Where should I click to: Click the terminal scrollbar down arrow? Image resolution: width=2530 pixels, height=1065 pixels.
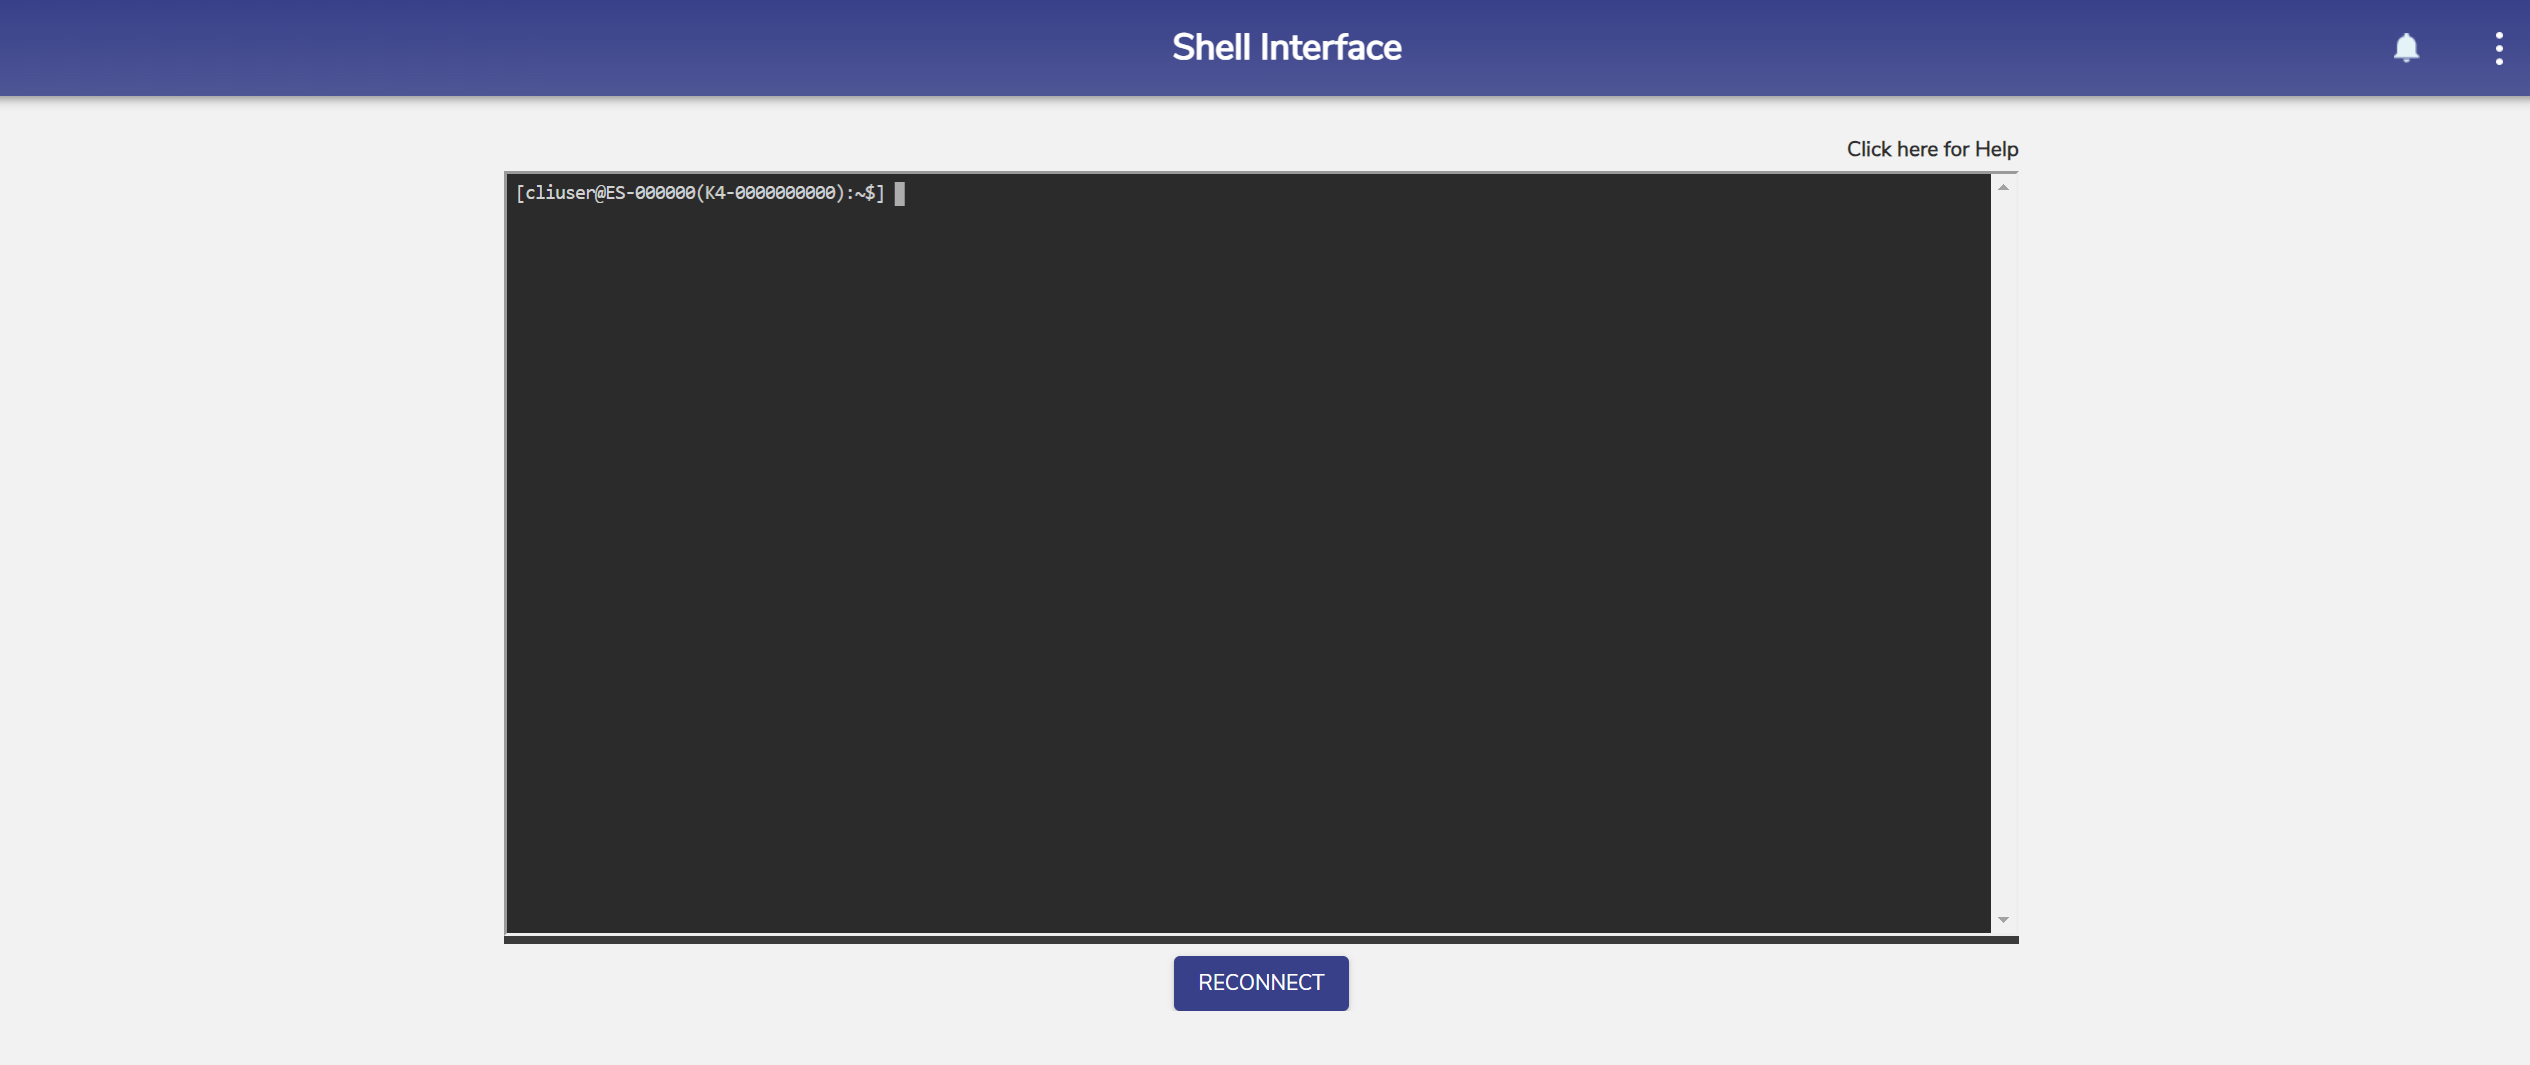[x=2003, y=919]
